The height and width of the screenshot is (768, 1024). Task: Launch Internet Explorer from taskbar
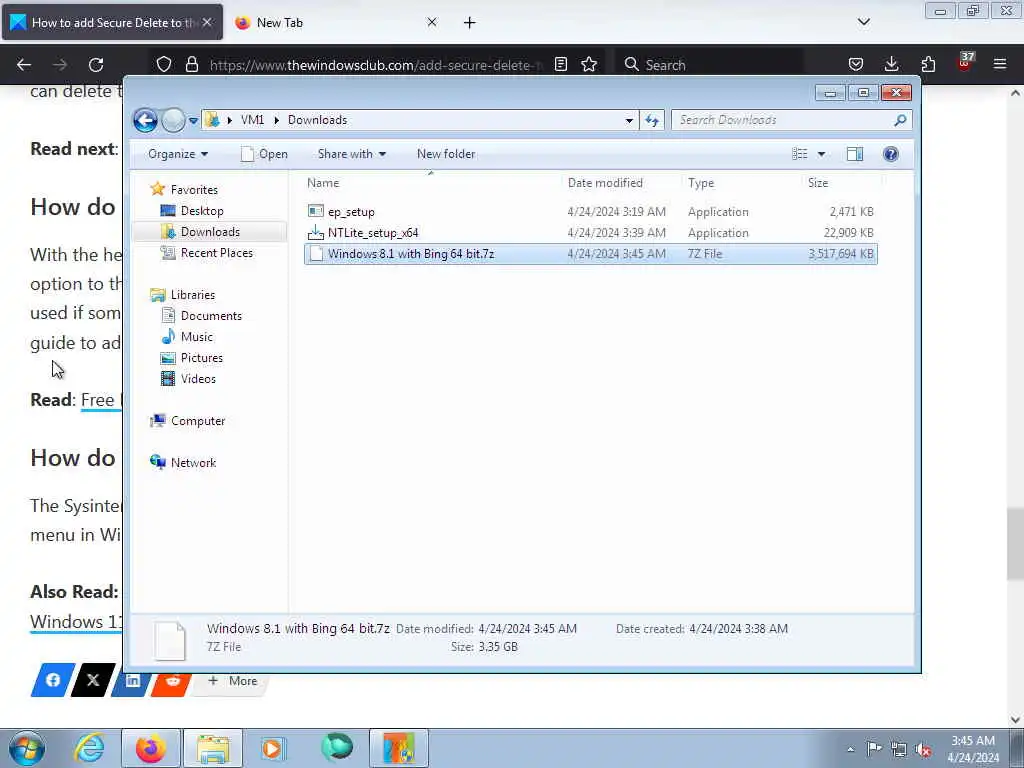[x=89, y=748]
